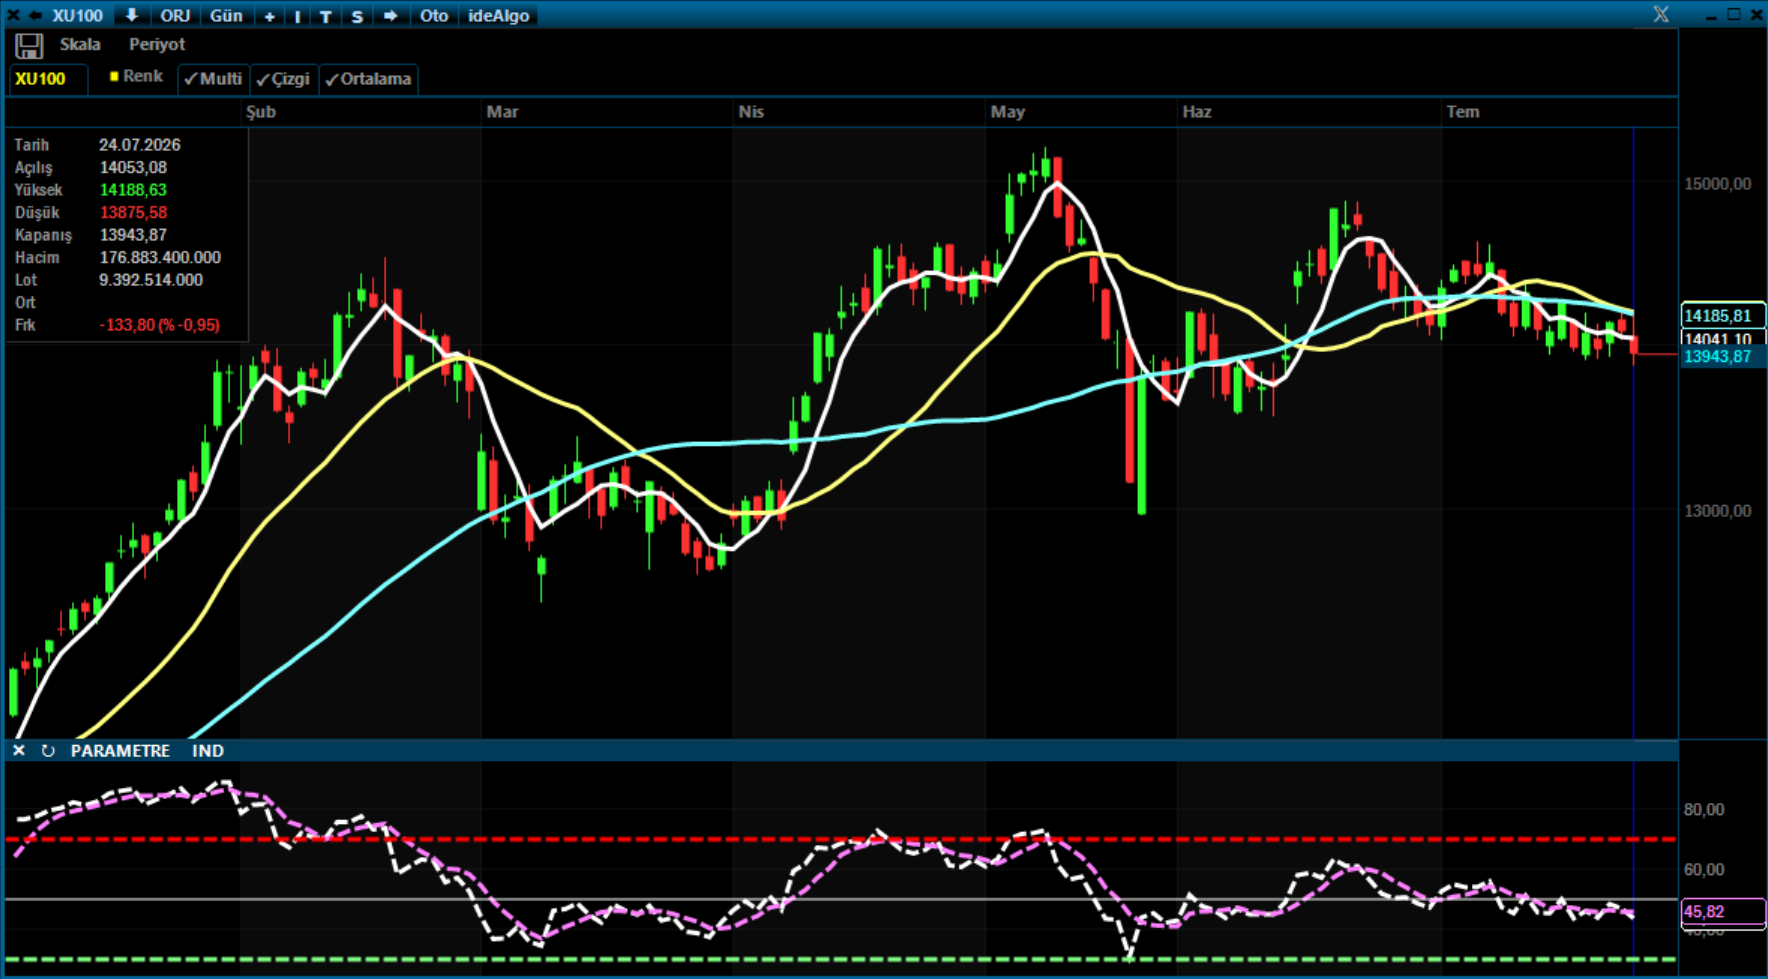Click the down arrow icon next to XU100
1768x979 pixels.
click(x=131, y=15)
